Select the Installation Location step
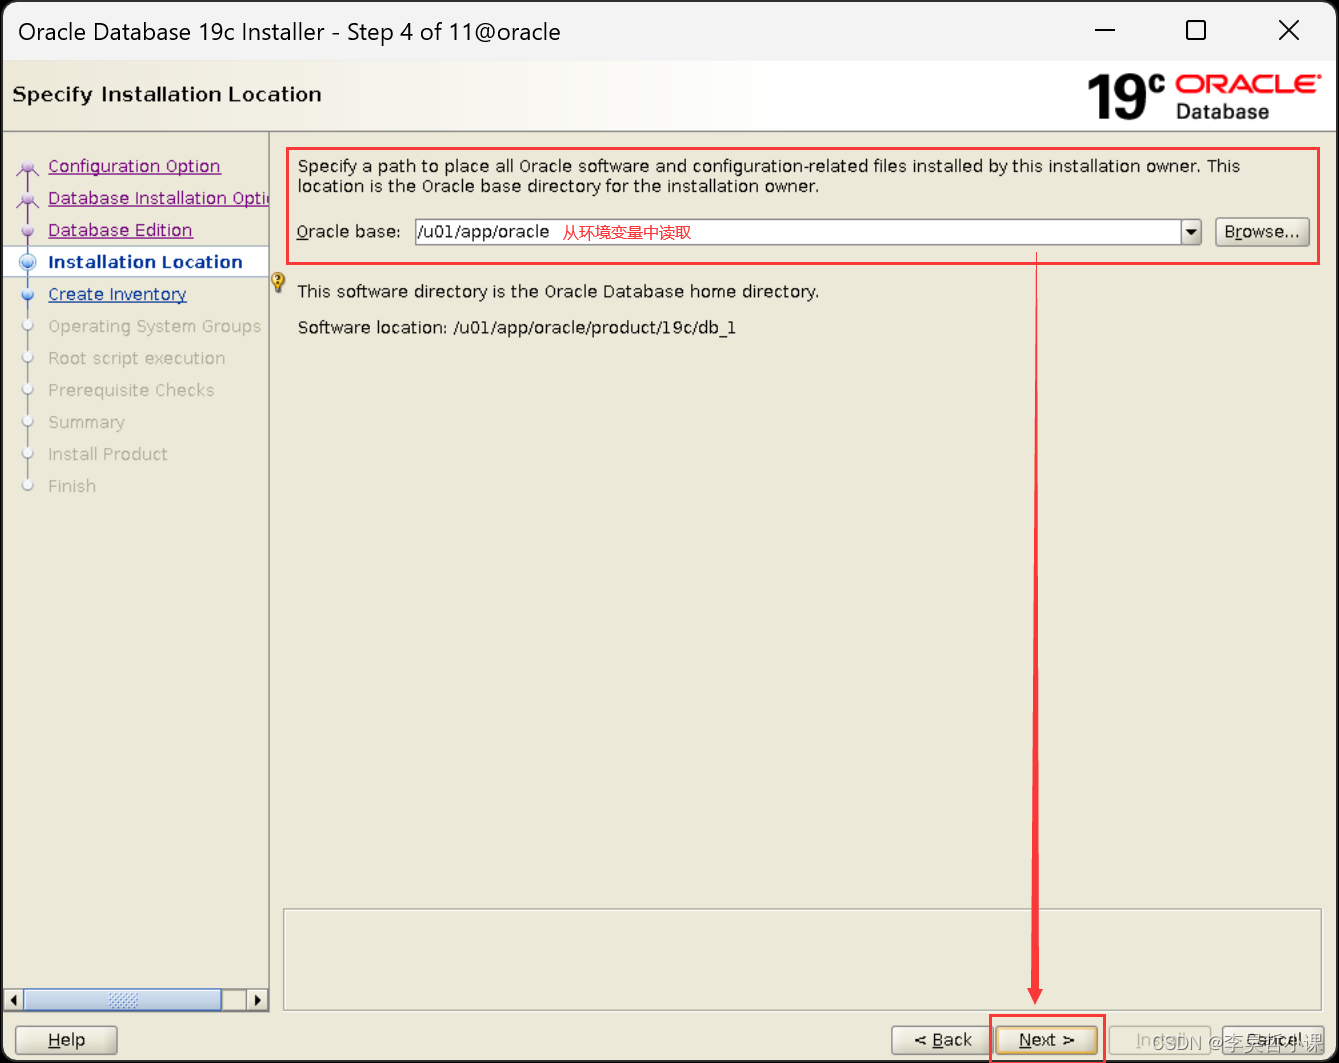The image size is (1339, 1063). tap(145, 262)
